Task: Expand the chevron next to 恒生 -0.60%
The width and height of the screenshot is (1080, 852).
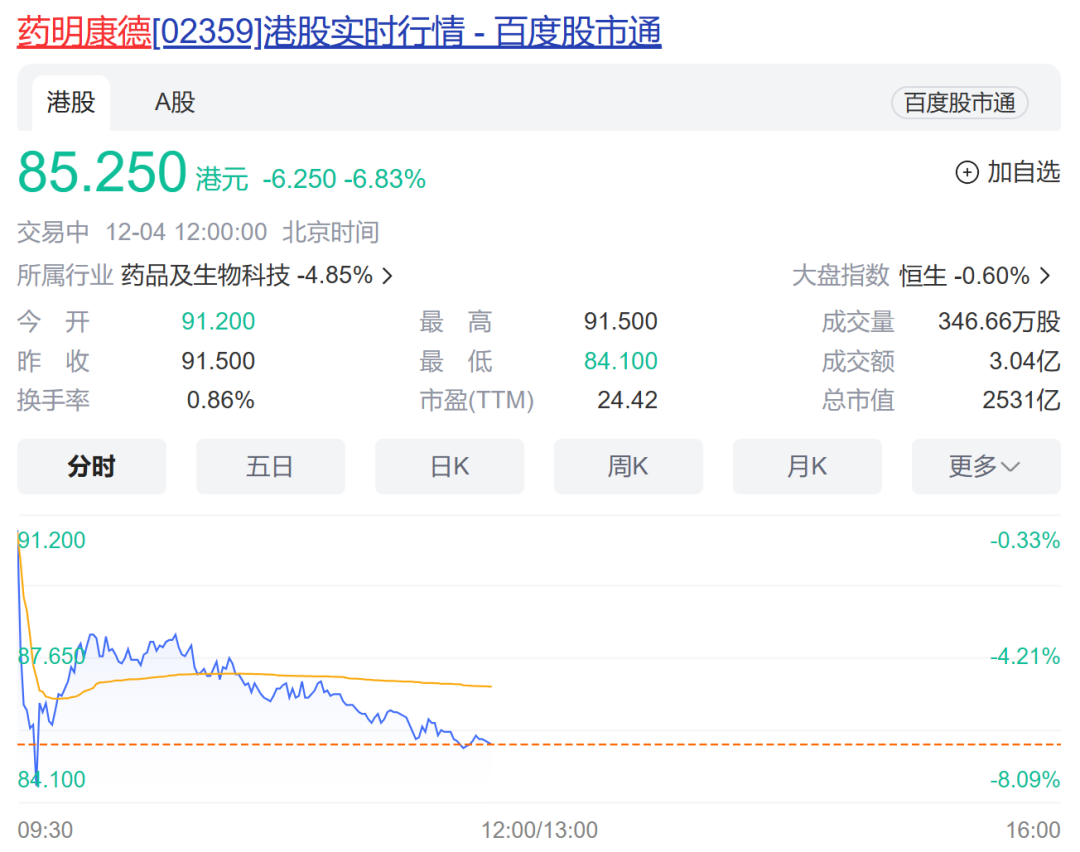Action: click(x=1046, y=276)
